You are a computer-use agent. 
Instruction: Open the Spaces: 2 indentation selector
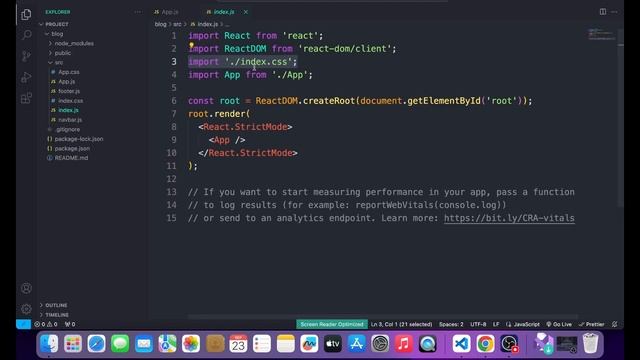[x=451, y=324]
